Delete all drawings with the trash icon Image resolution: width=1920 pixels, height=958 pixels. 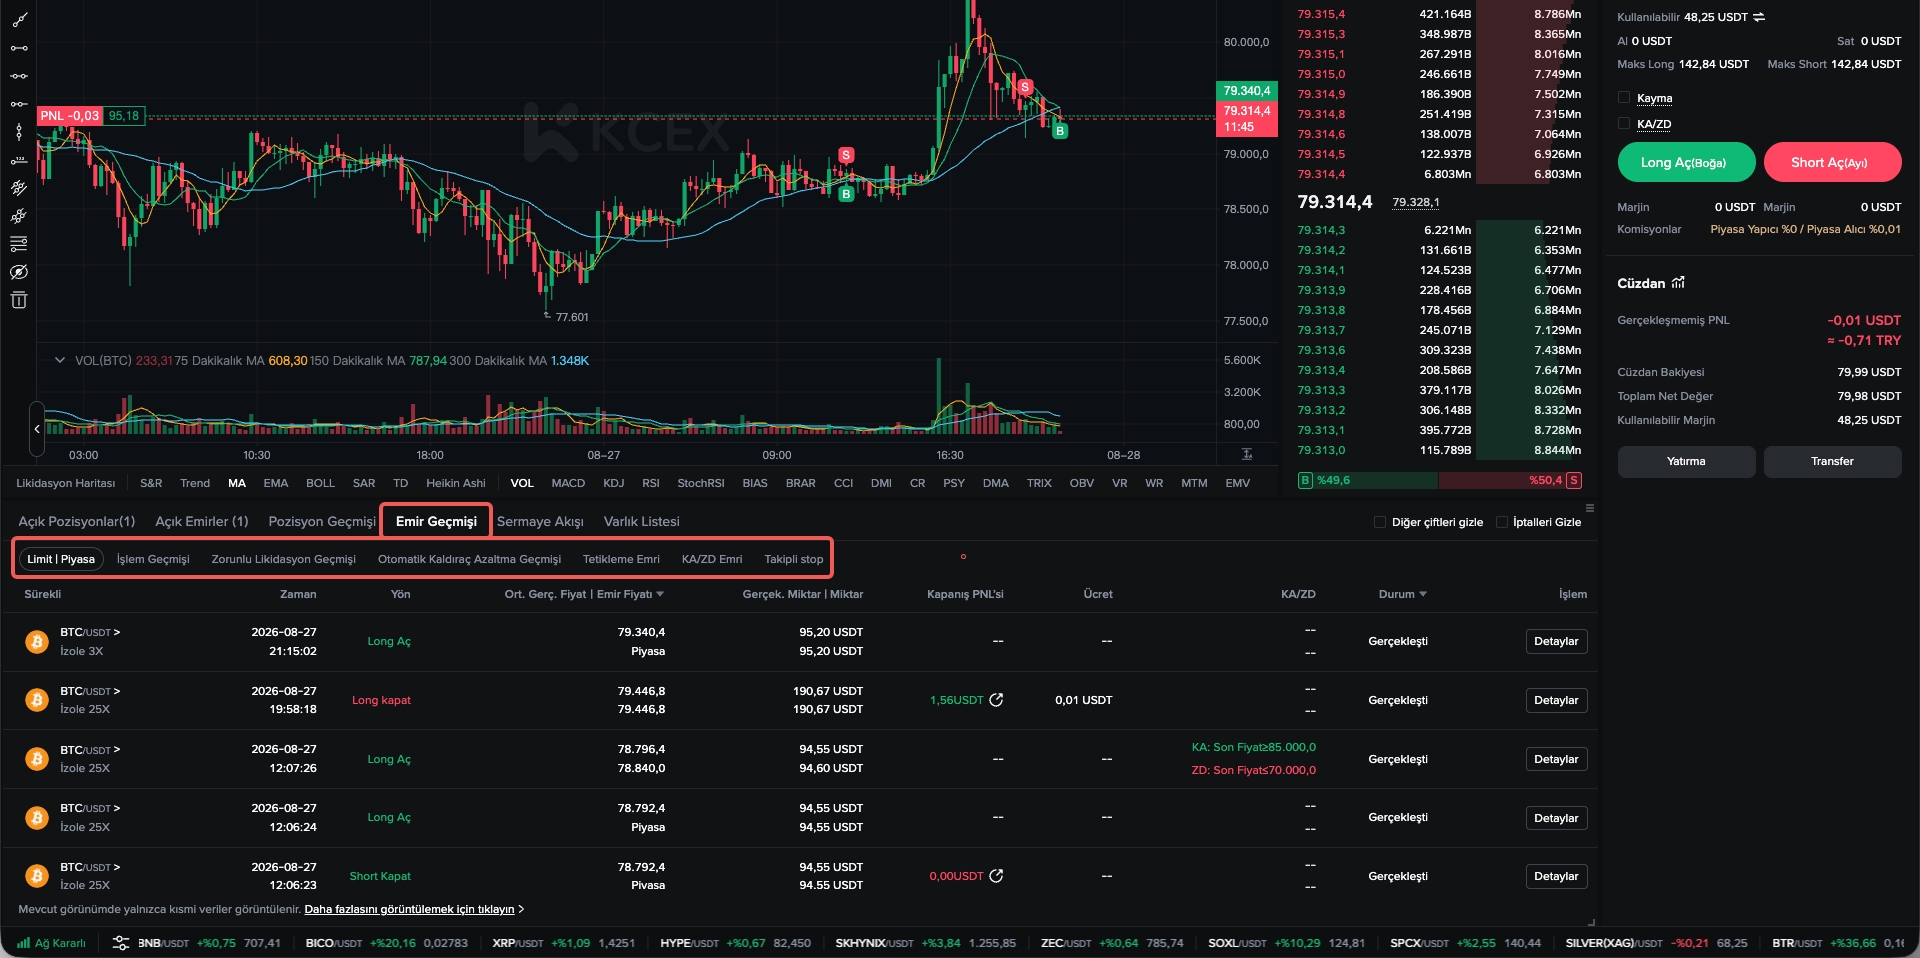[x=19, y=300]
